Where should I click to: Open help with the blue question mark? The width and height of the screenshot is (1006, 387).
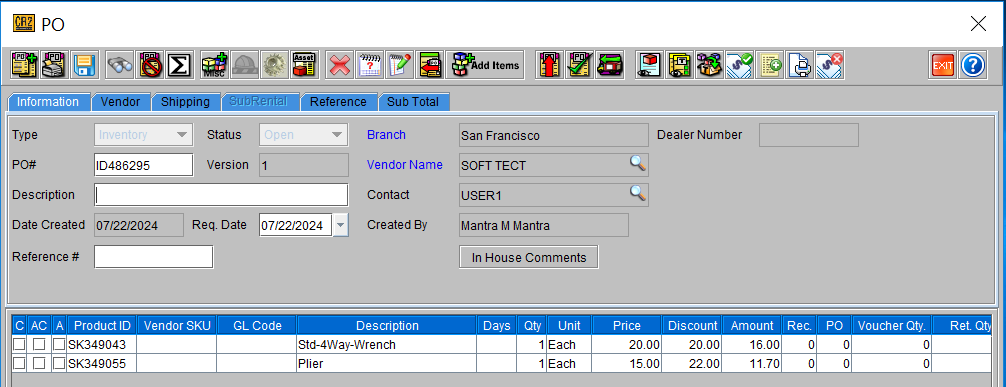tap(973, 65)
